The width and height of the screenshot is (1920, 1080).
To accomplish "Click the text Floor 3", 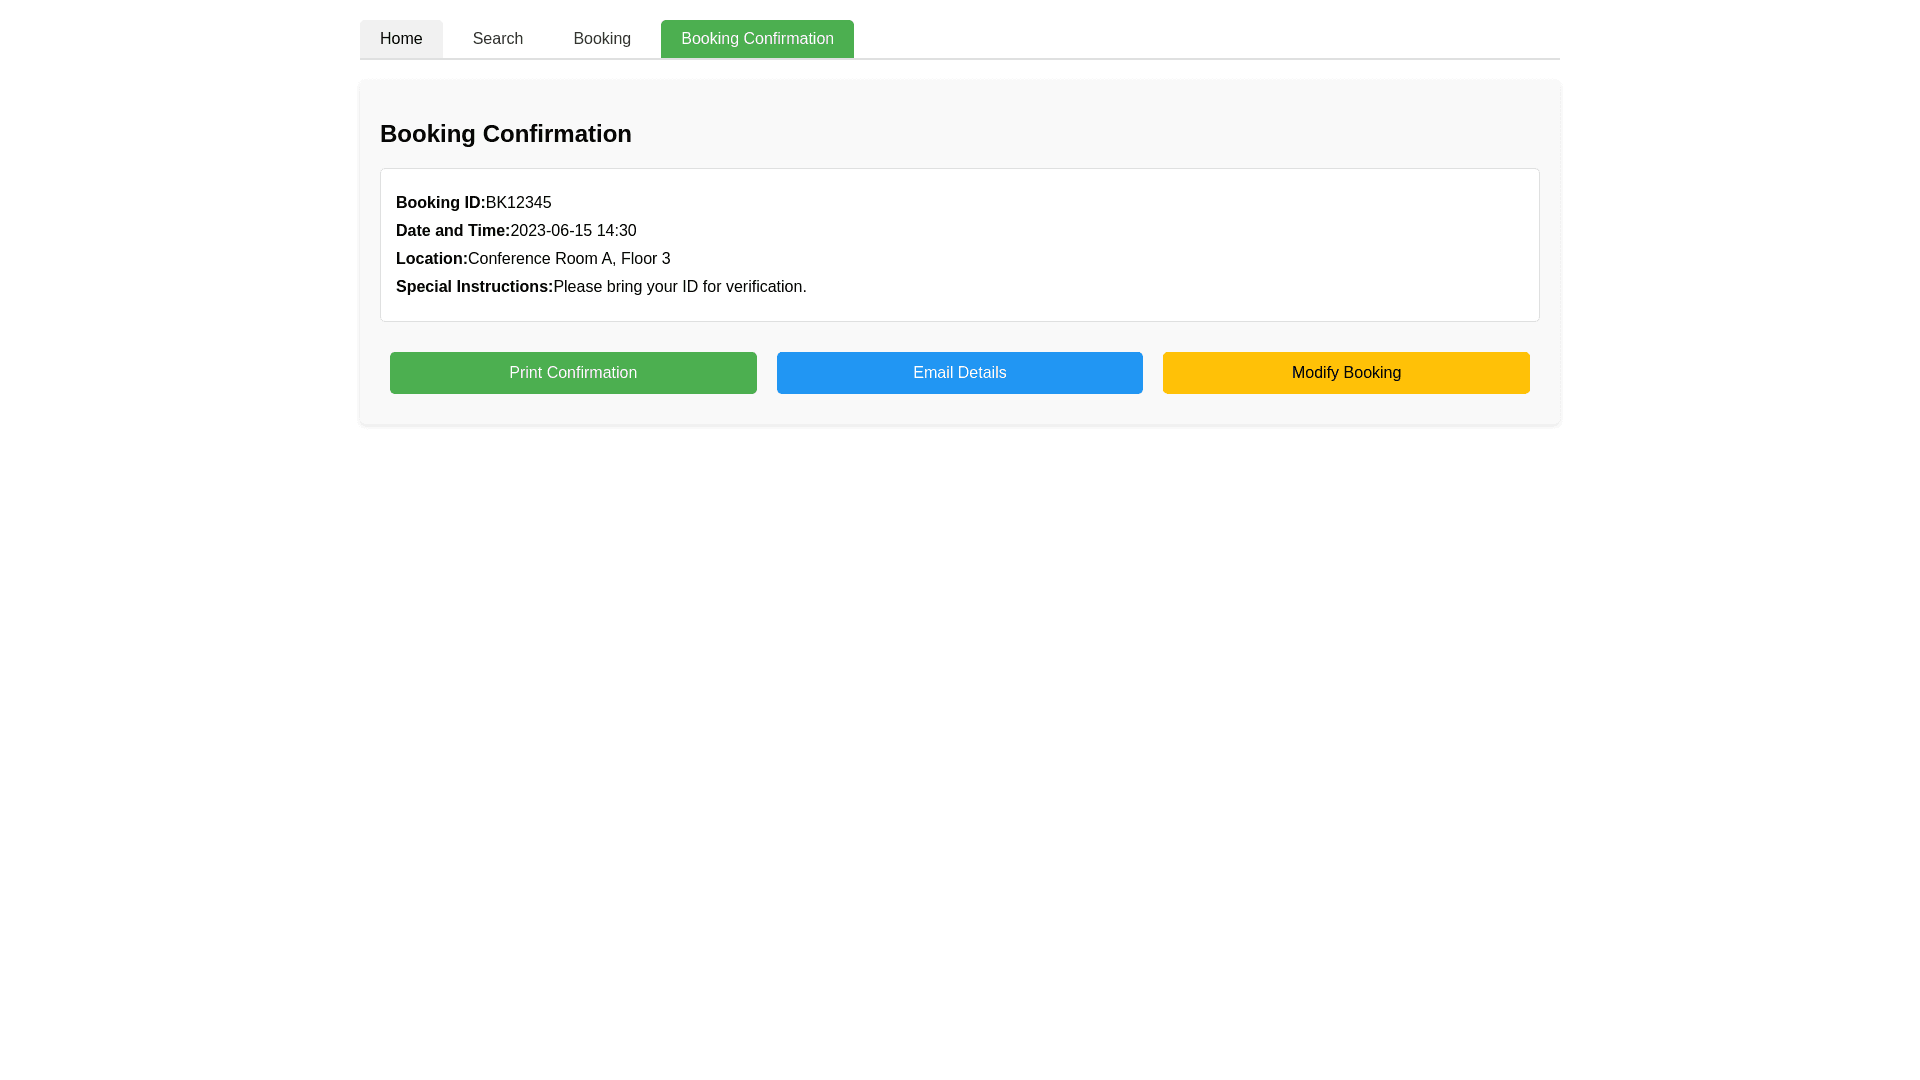I will [645, 259].
